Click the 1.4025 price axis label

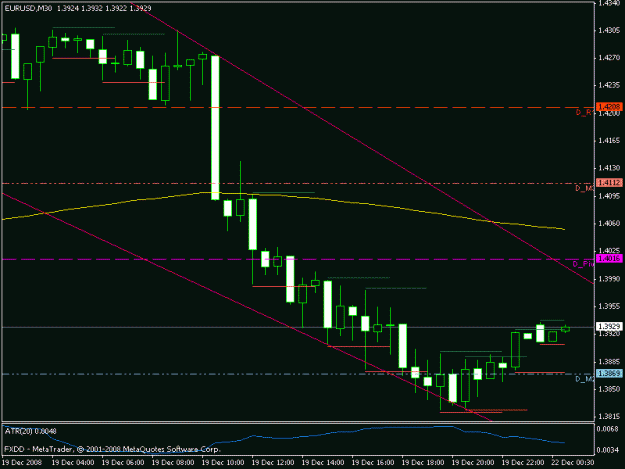(x=609, y=251)
